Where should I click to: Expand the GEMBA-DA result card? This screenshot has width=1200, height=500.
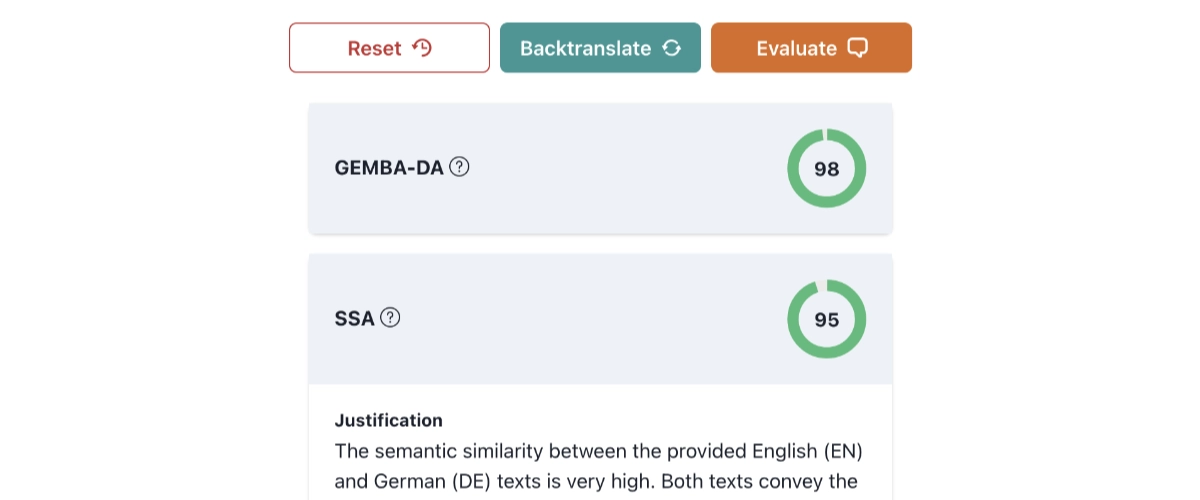click(600, 168)
